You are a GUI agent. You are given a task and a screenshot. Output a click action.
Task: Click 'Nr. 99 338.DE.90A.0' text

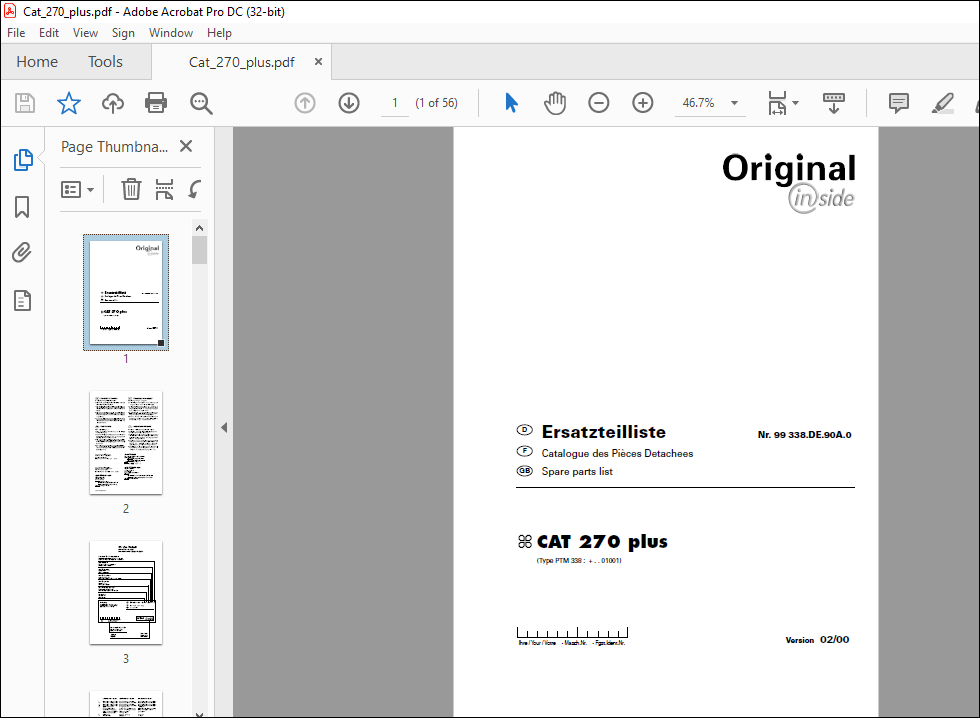[x=804, y=434]
